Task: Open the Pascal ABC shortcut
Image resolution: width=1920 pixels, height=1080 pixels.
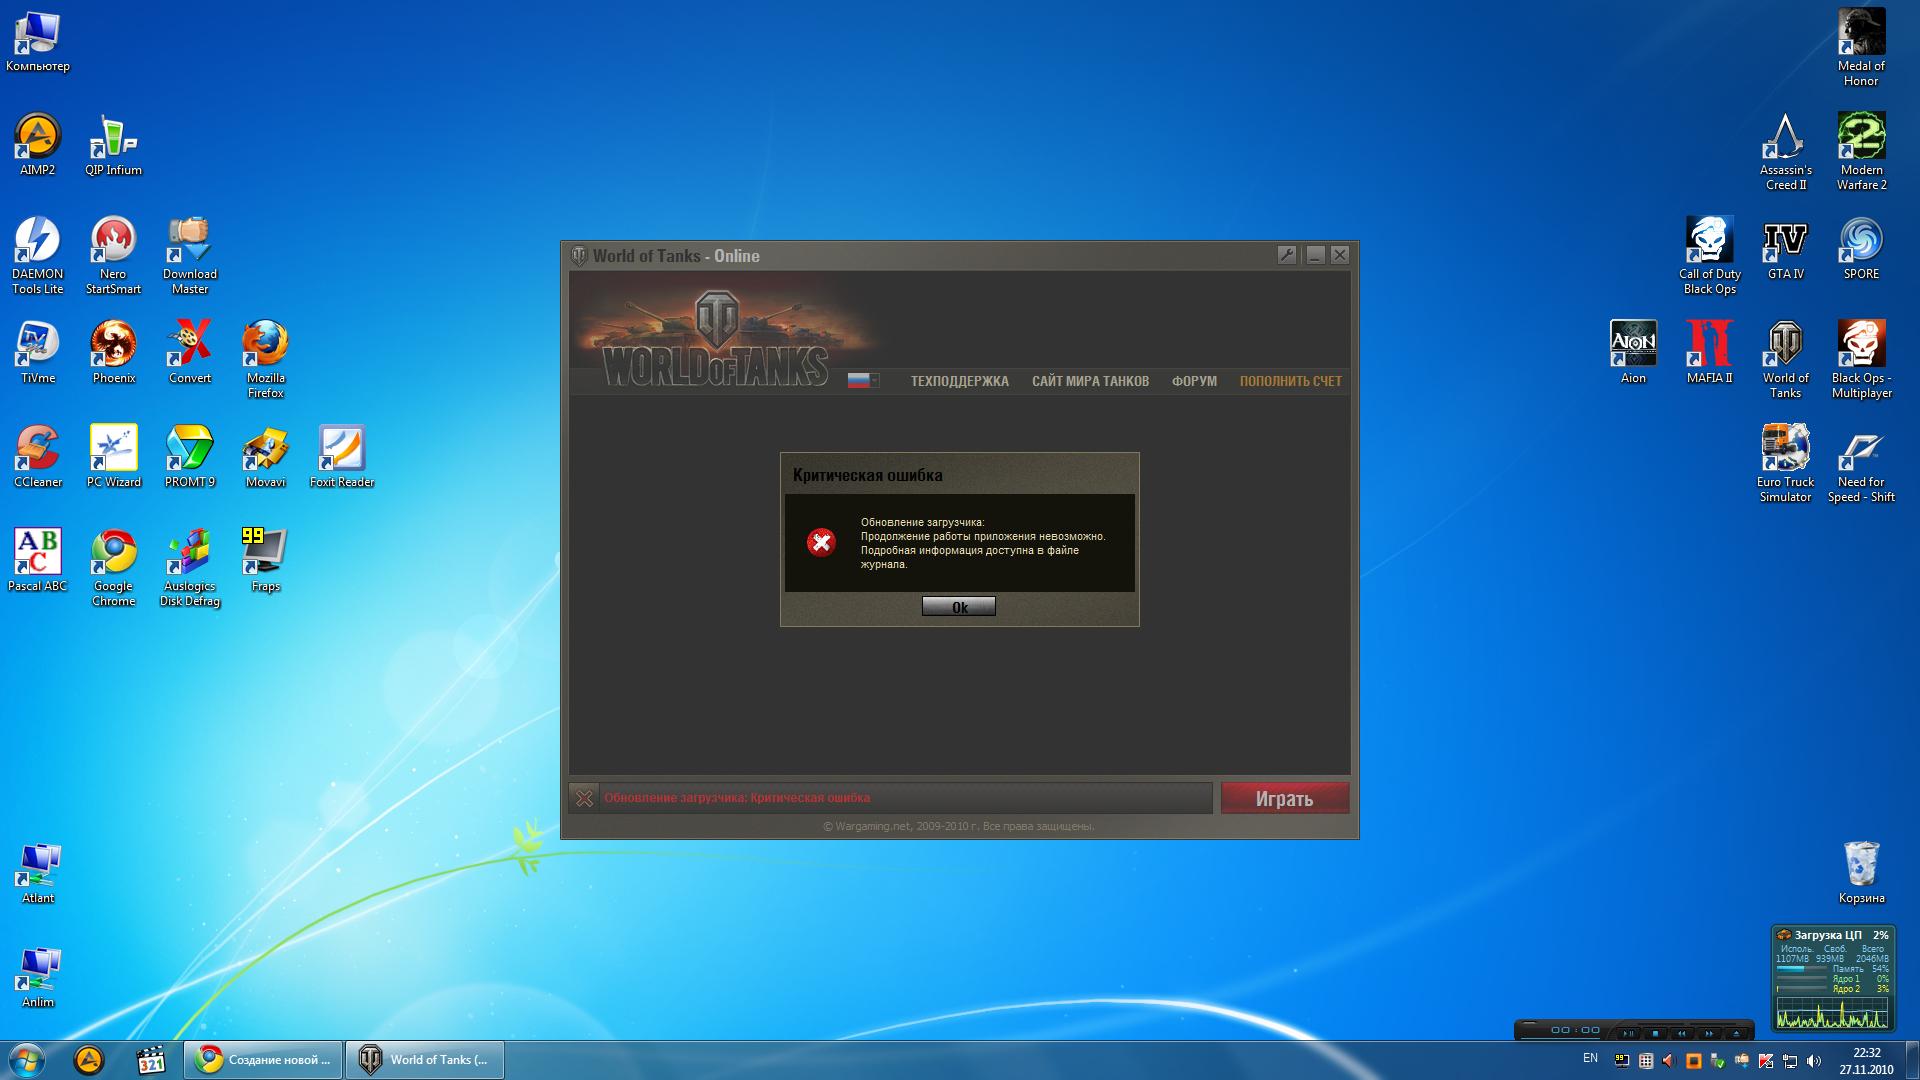Action: click(x=38, y=561)
